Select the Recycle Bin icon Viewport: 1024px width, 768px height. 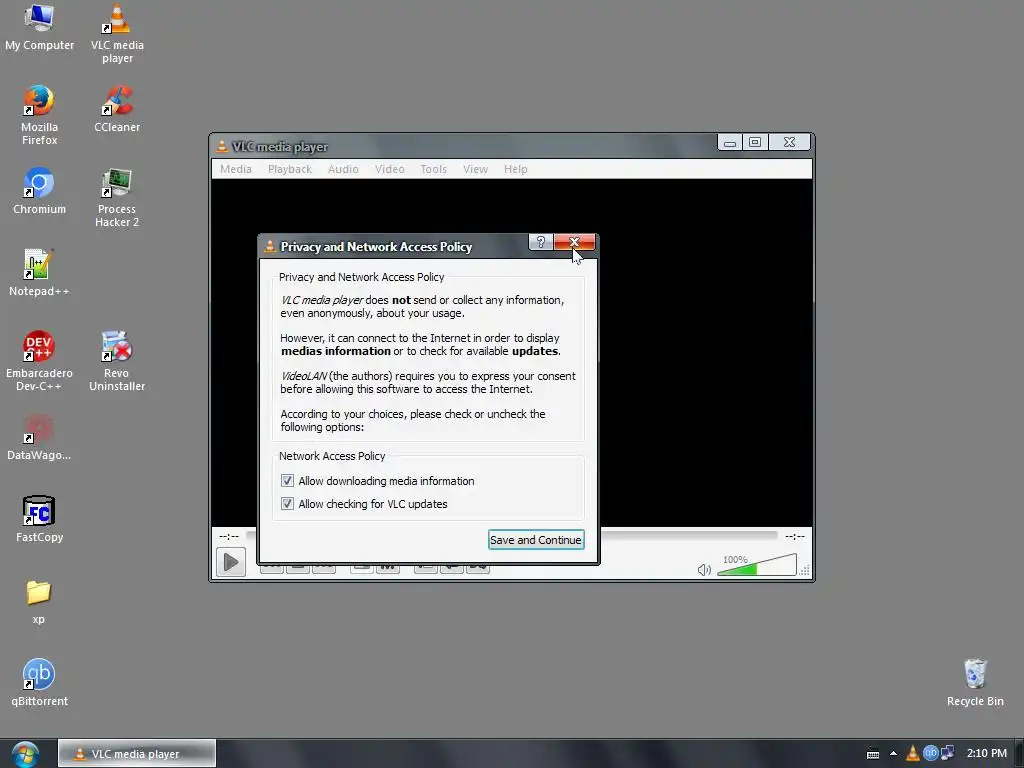(x=975, y=683)
